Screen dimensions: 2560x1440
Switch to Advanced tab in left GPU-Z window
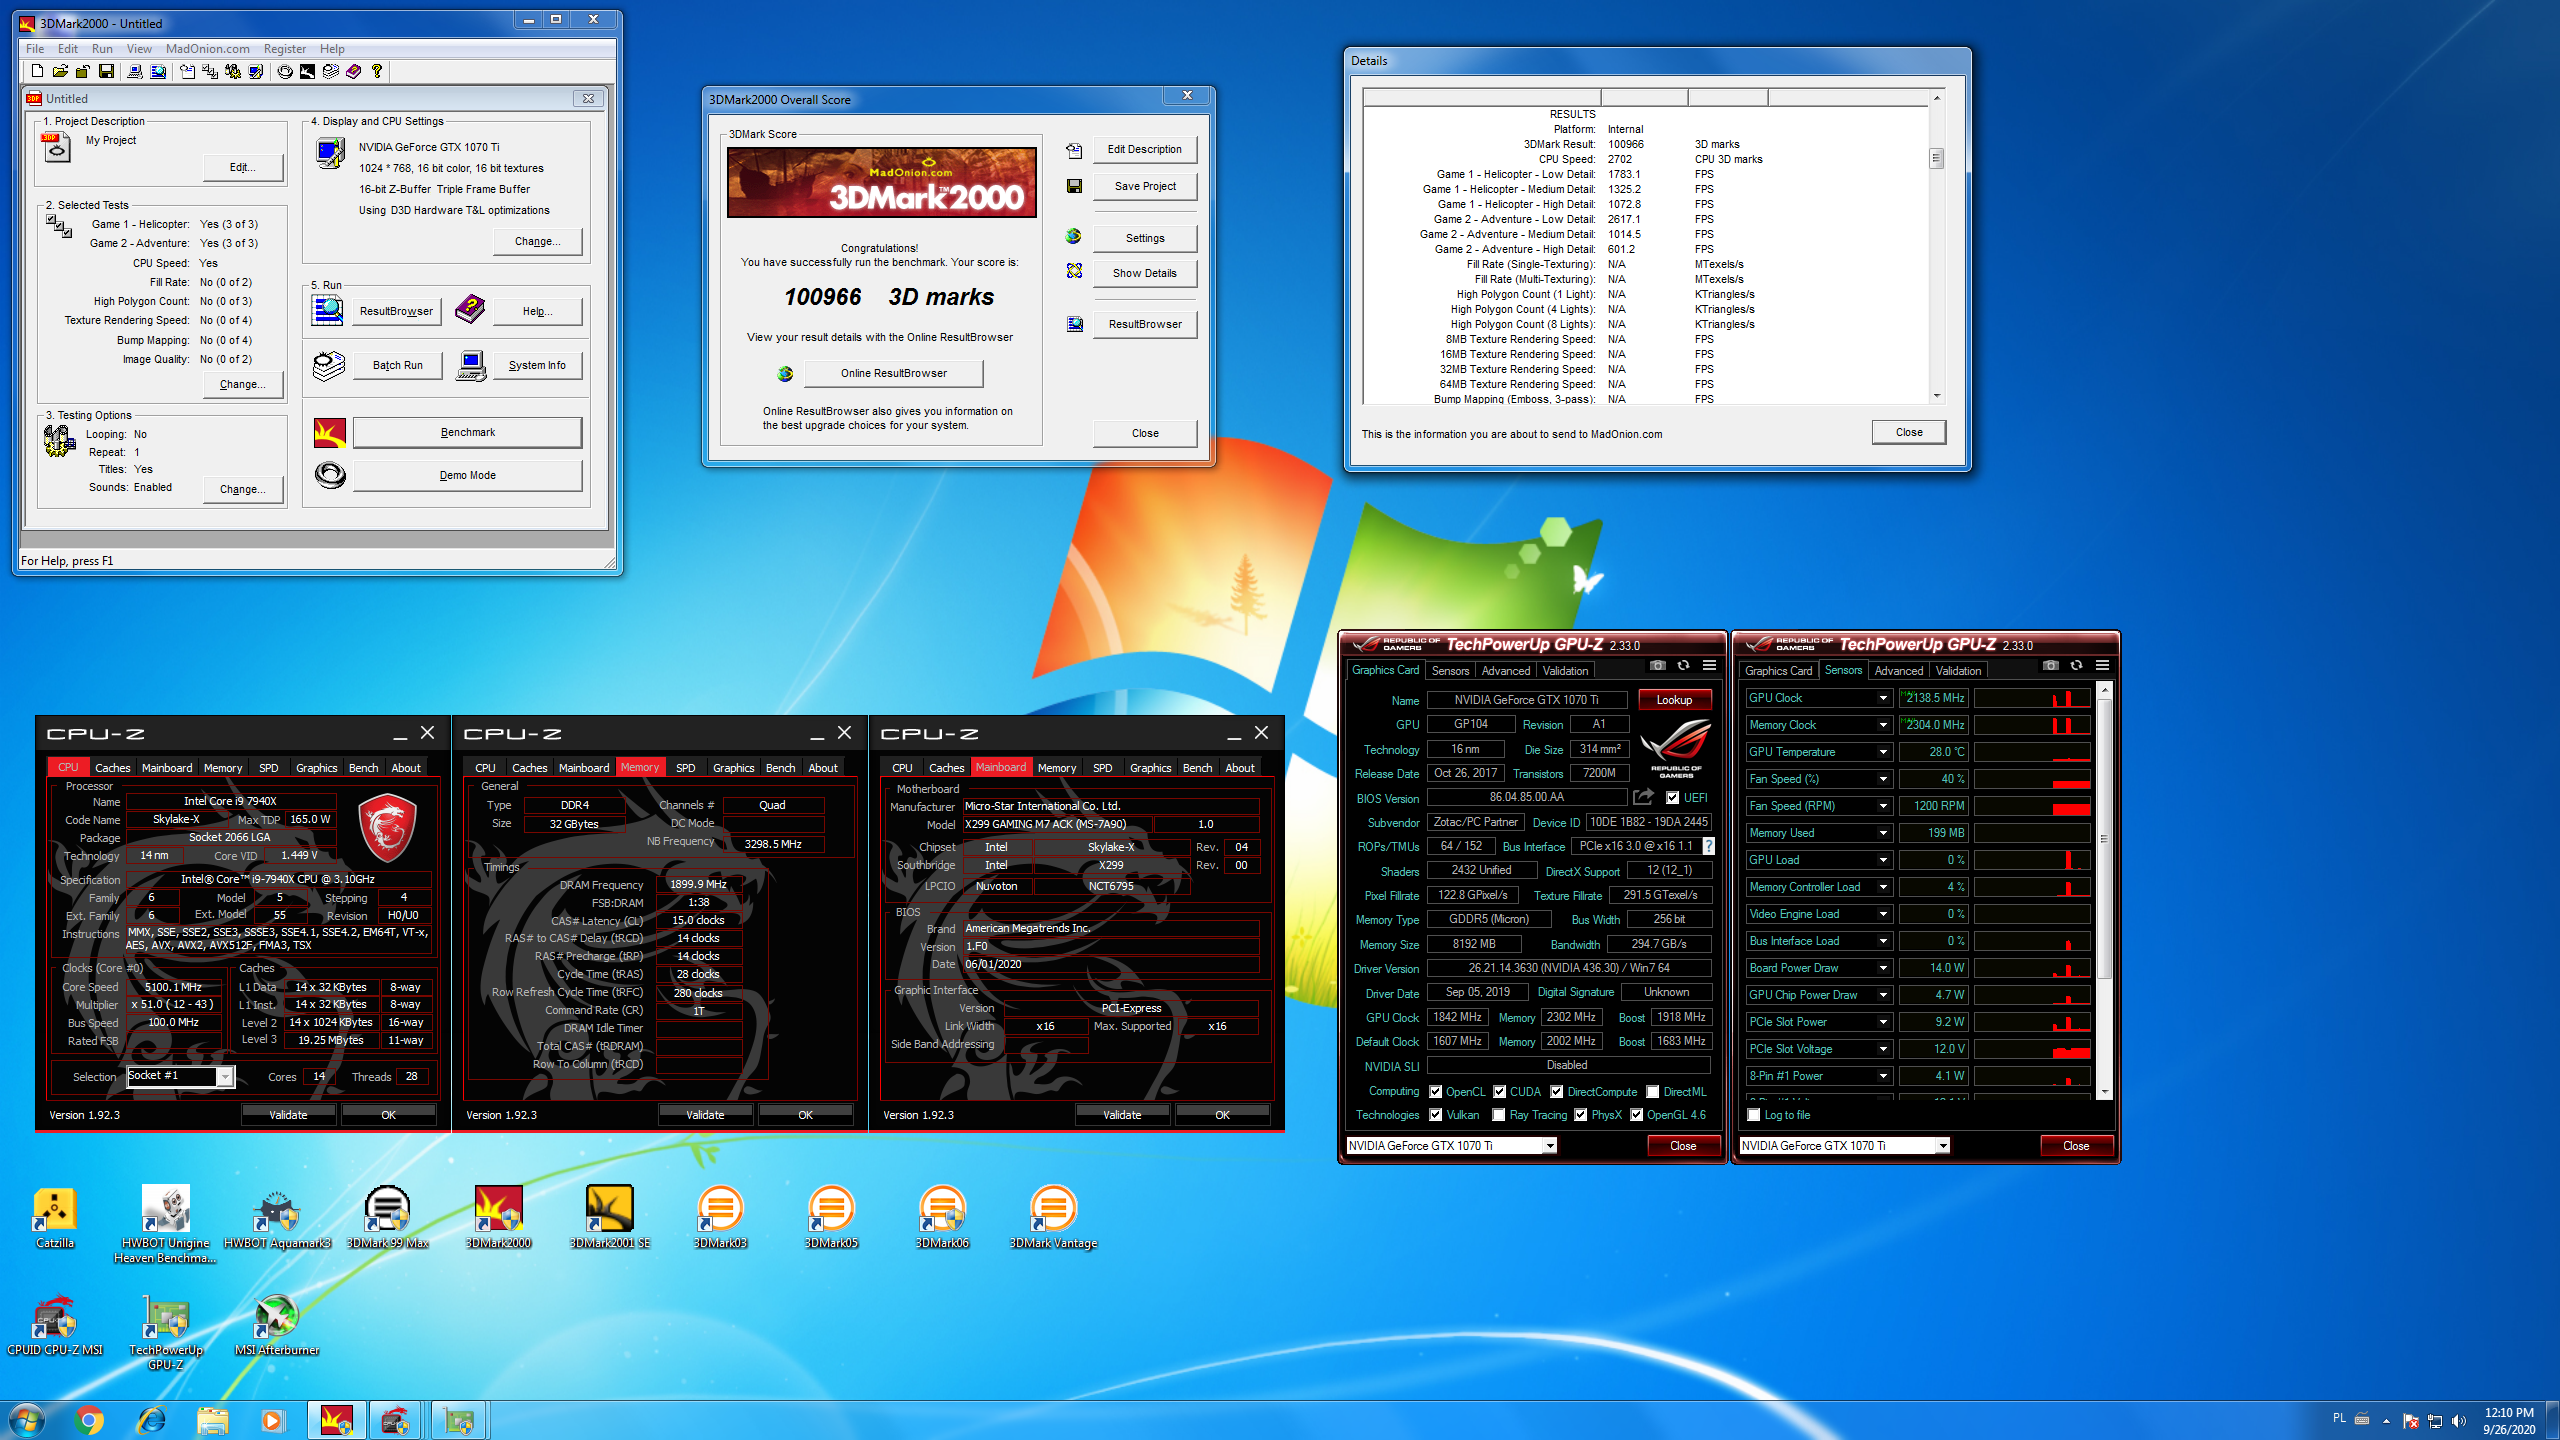coord(1505,670)
